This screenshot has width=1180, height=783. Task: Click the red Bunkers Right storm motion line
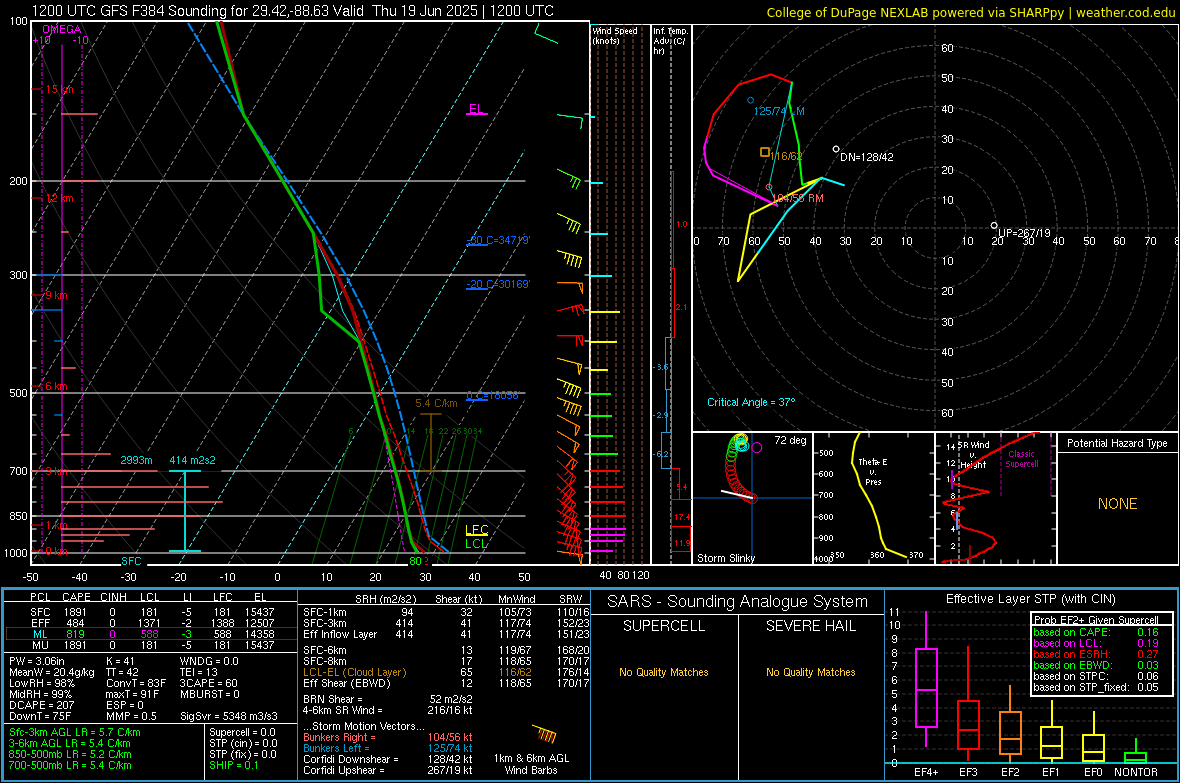(388, 737)
